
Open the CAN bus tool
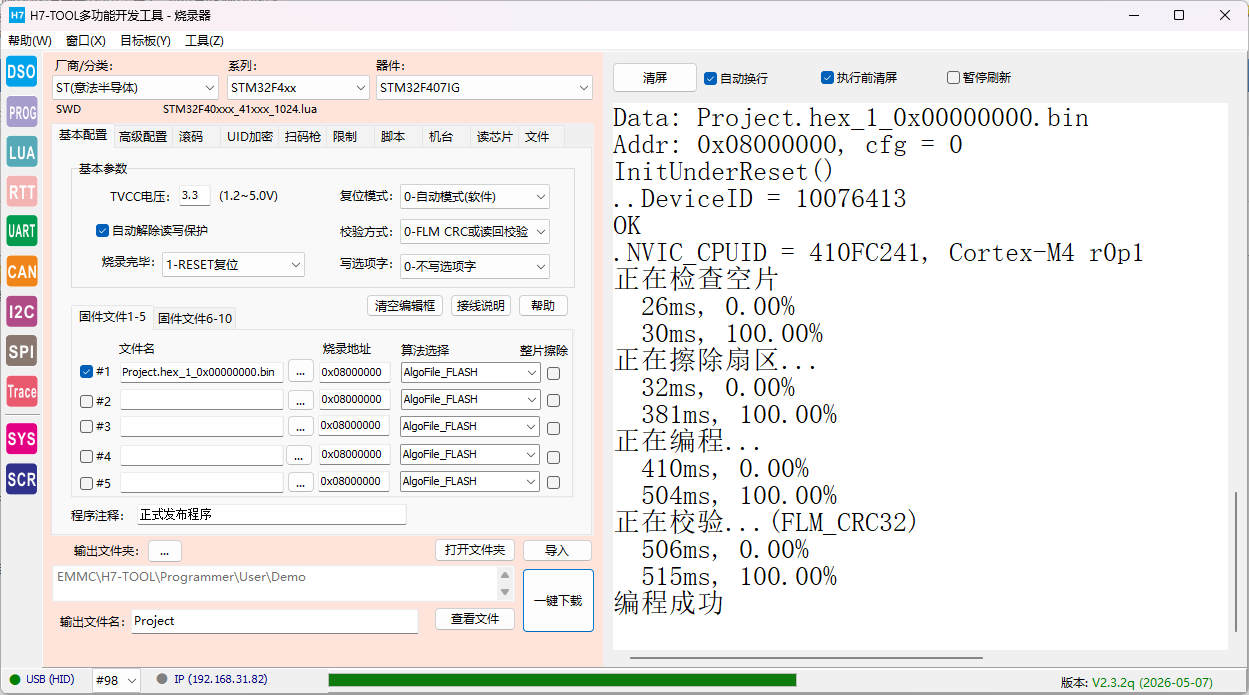pyautogui.click(x=22, y=271)
